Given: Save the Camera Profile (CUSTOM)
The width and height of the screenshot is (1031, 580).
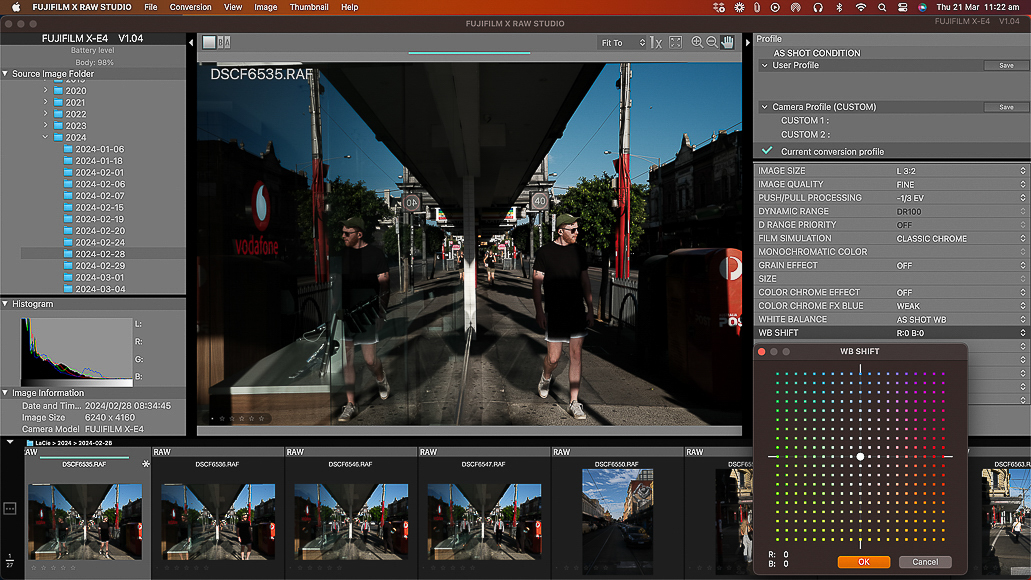Looking at the screenshot, I should point(1005,107).
